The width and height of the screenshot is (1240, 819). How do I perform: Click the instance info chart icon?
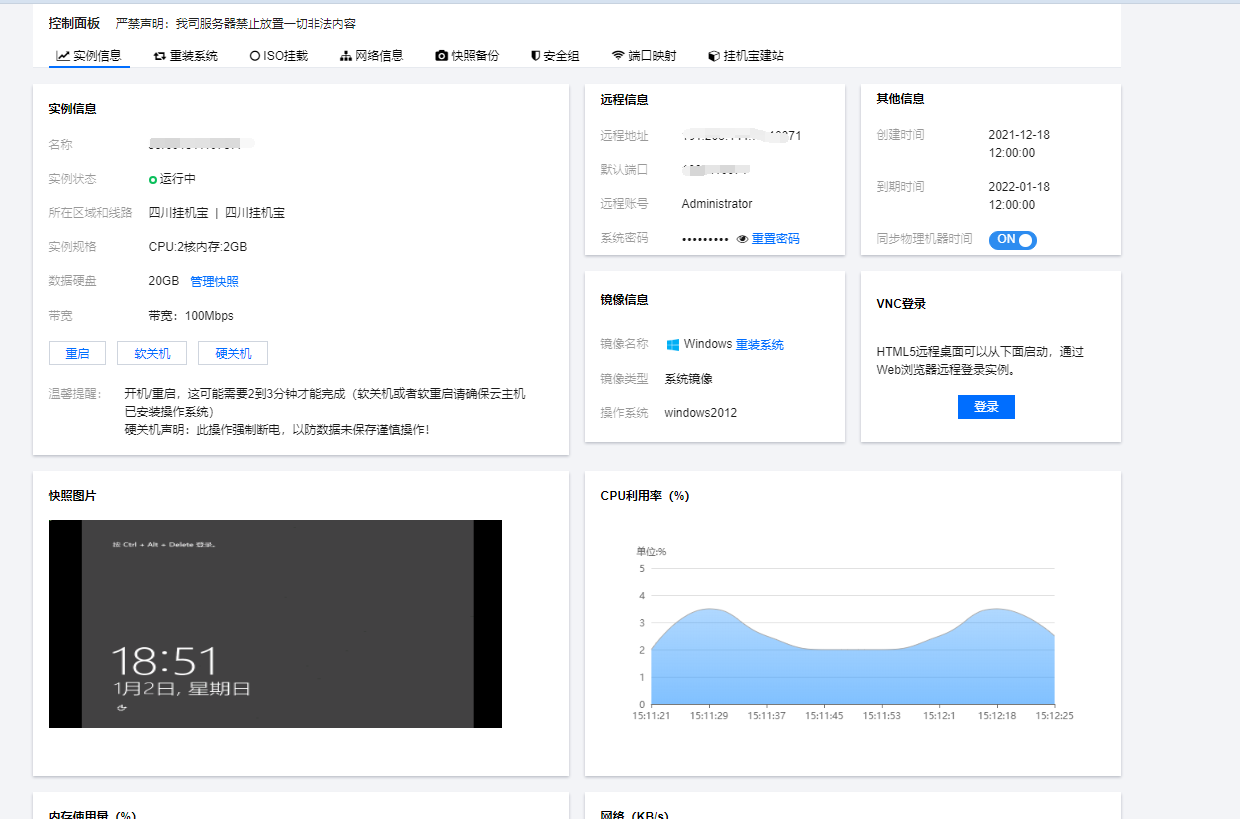pos(63,56)
